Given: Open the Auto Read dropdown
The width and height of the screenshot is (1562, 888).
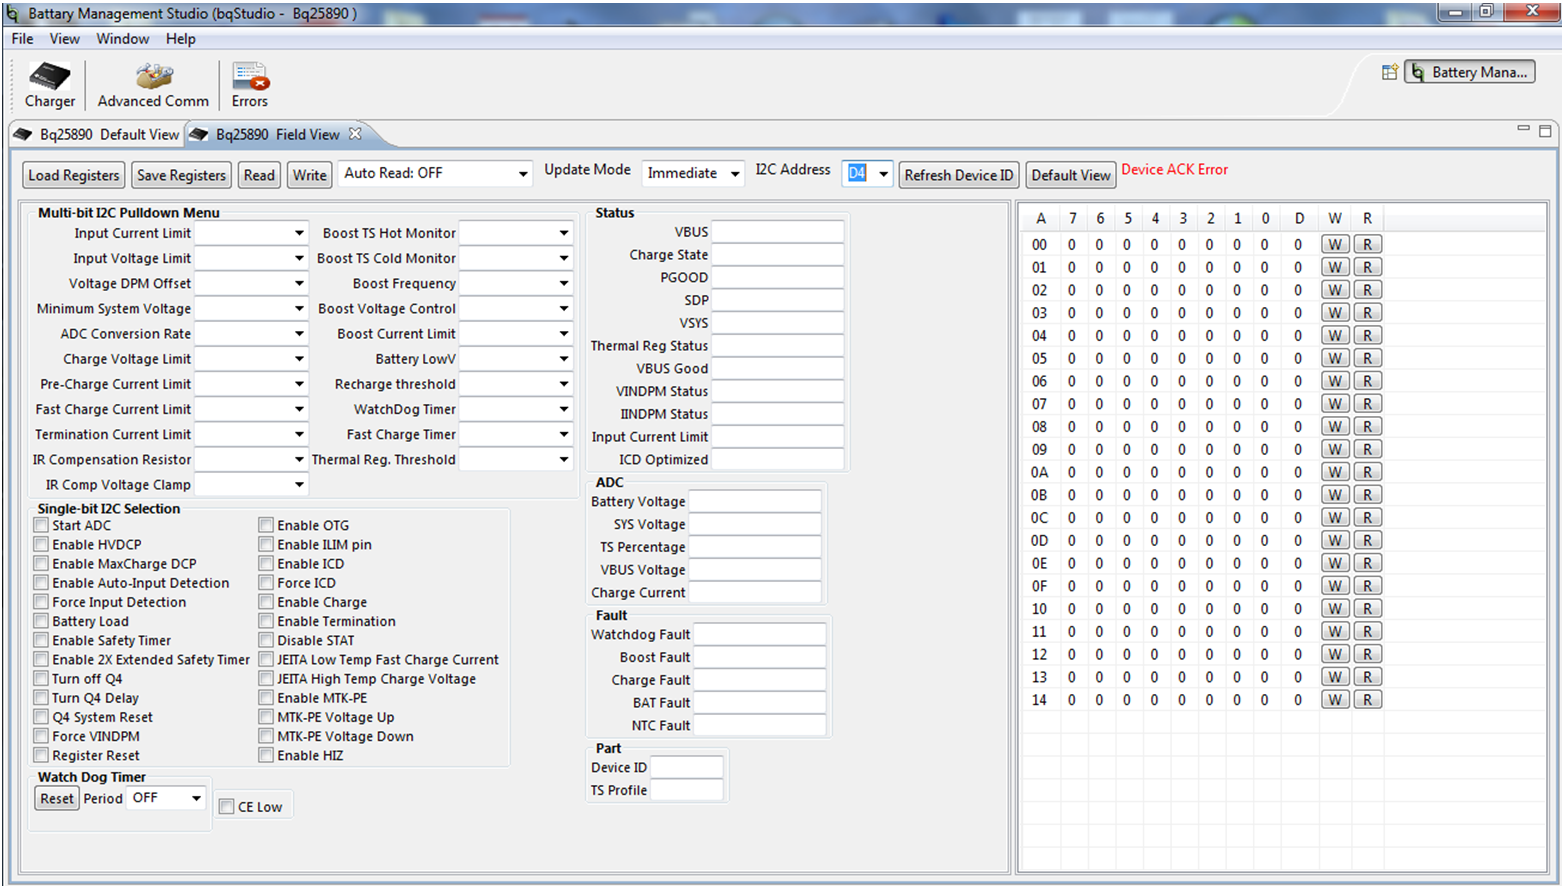Looking at the screenshot, I should (524, 172).
